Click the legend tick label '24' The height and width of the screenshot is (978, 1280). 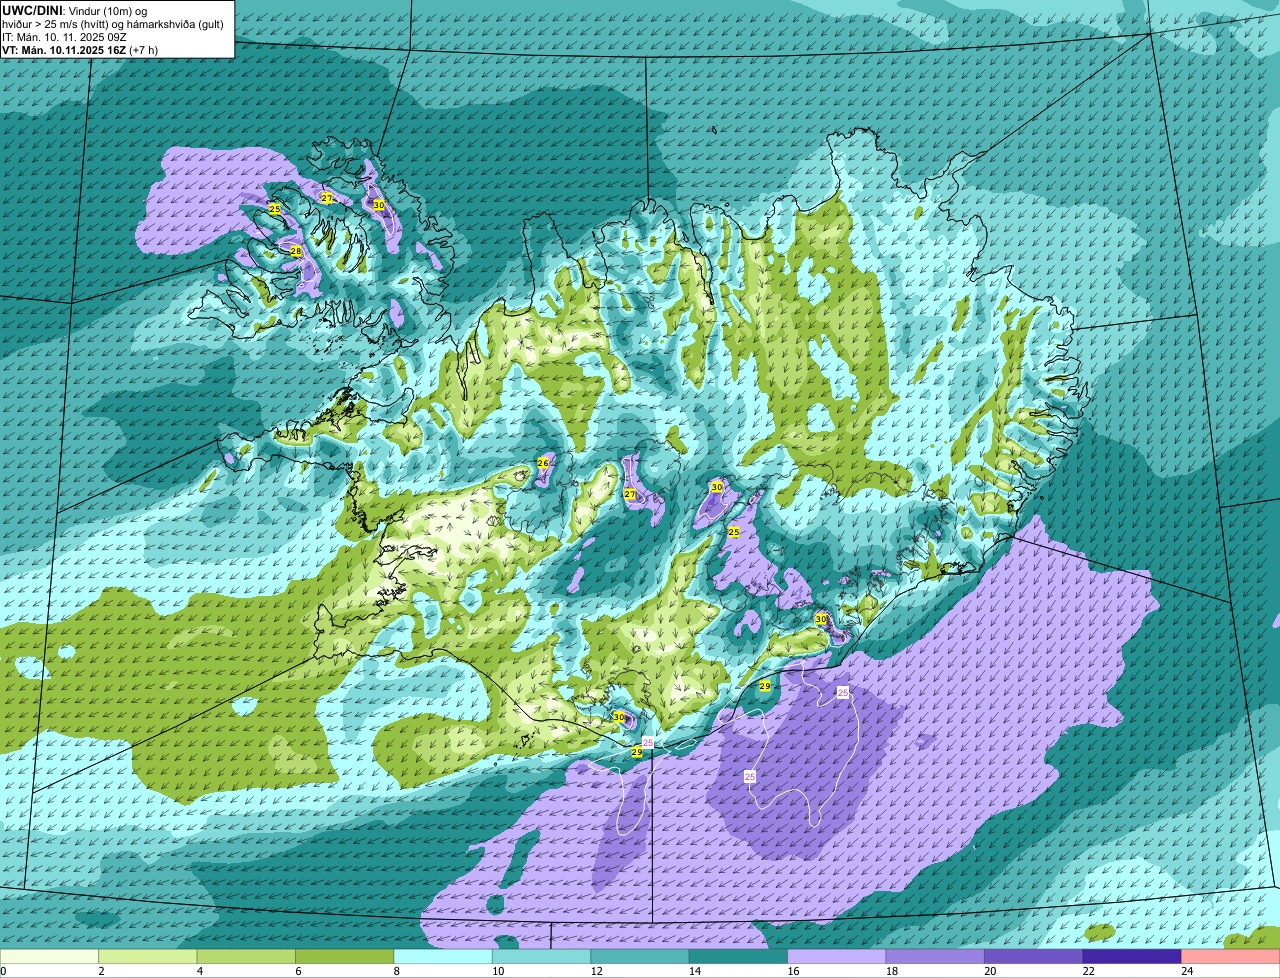1187,971
